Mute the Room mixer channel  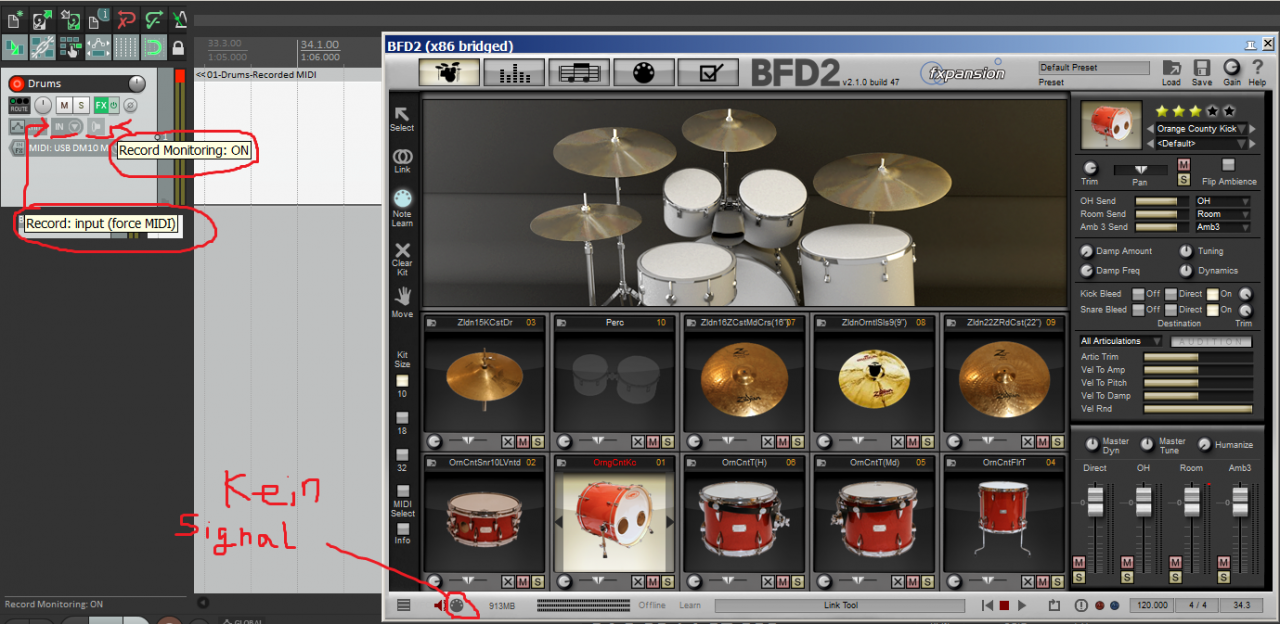(1176, 562)
